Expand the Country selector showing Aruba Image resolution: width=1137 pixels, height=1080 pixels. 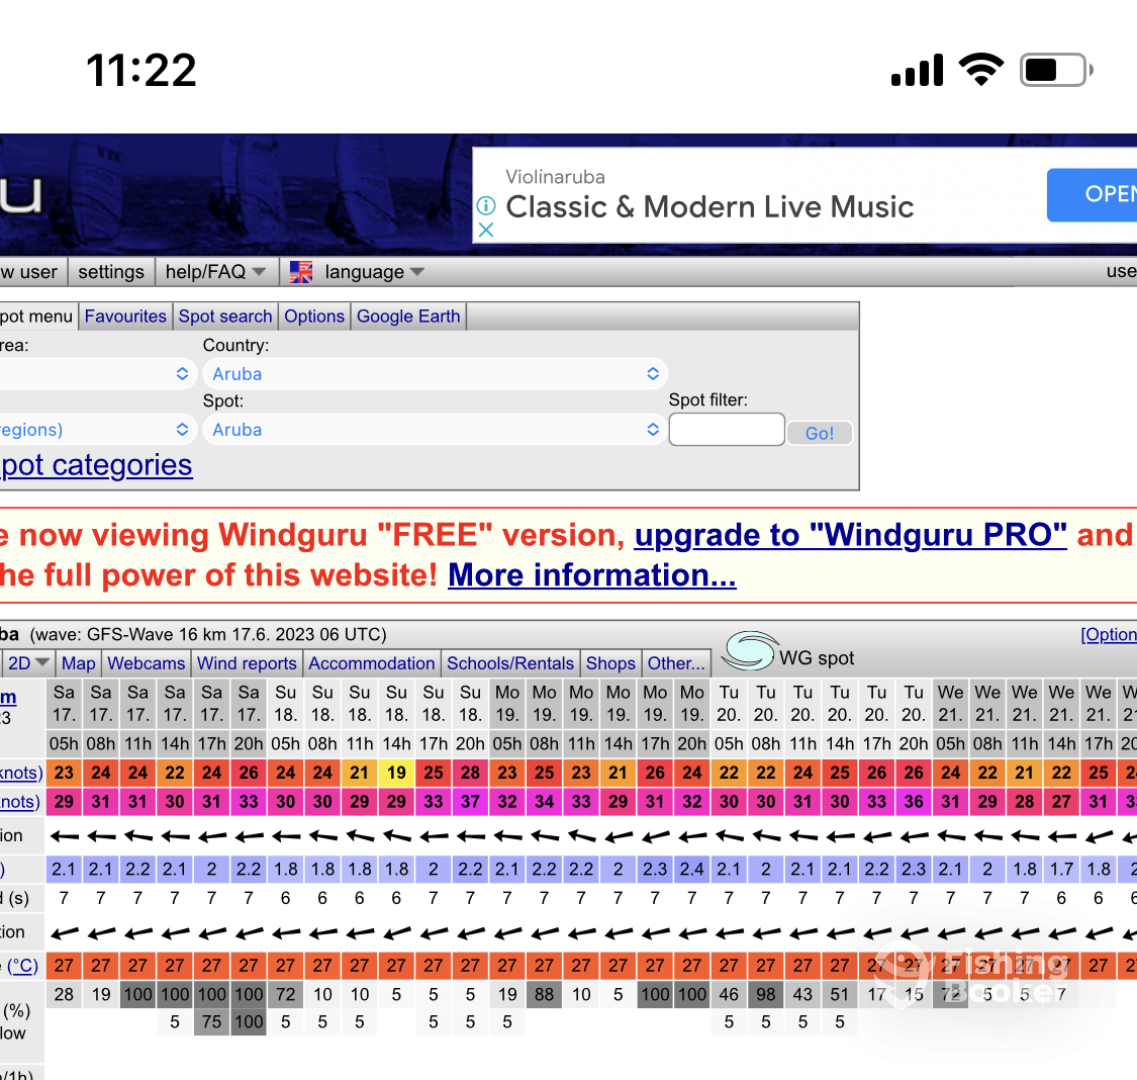(435, 374)
